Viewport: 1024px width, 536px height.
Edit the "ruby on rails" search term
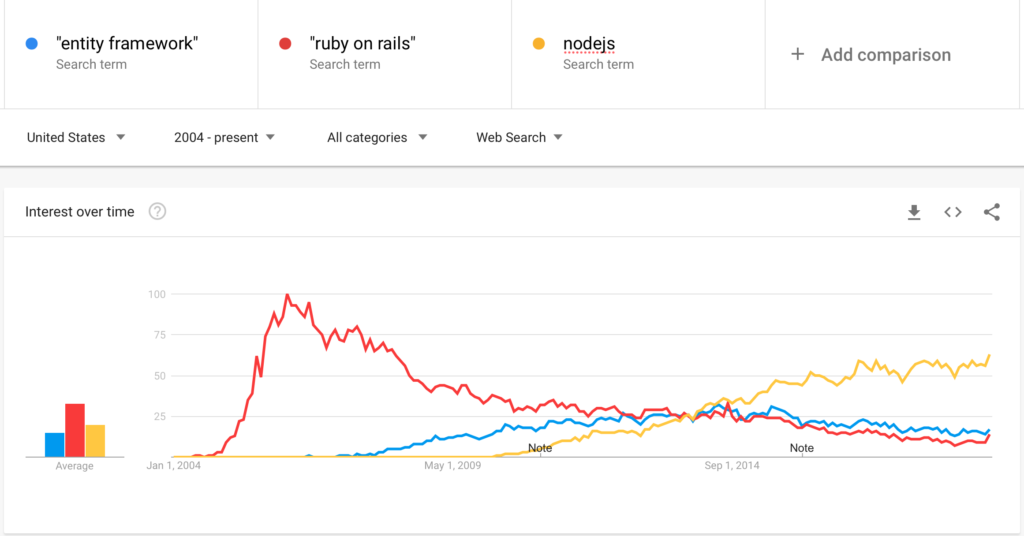(x=362, y=44)
